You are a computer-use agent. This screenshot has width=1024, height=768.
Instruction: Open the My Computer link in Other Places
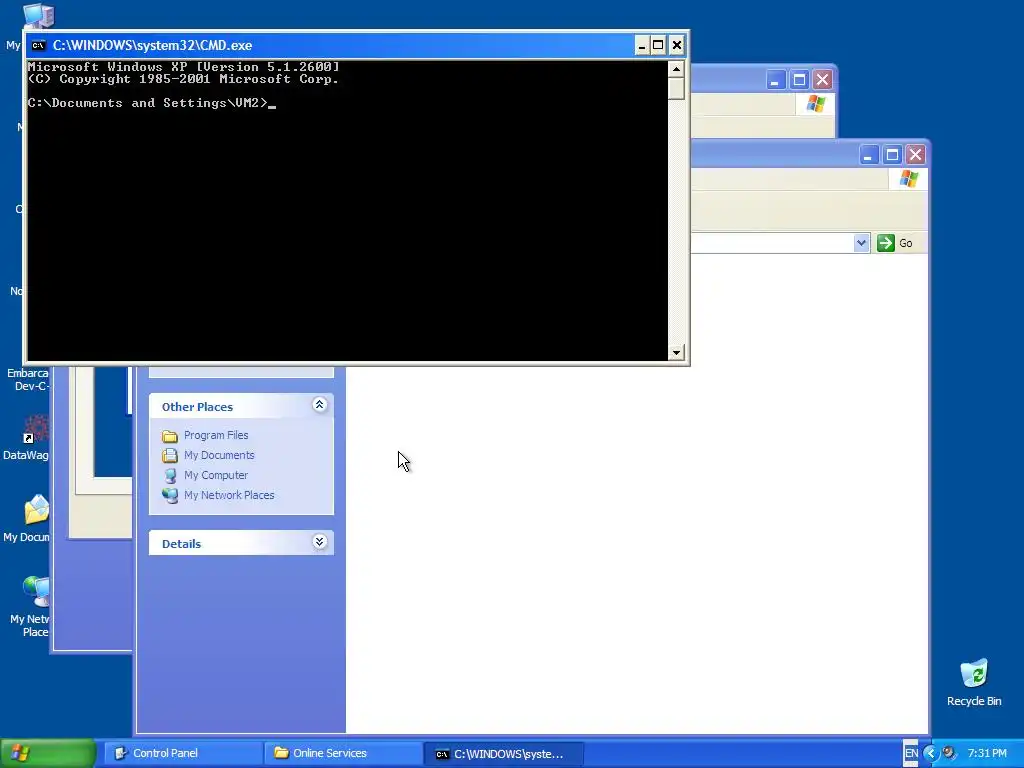click(x=216, y=475)
